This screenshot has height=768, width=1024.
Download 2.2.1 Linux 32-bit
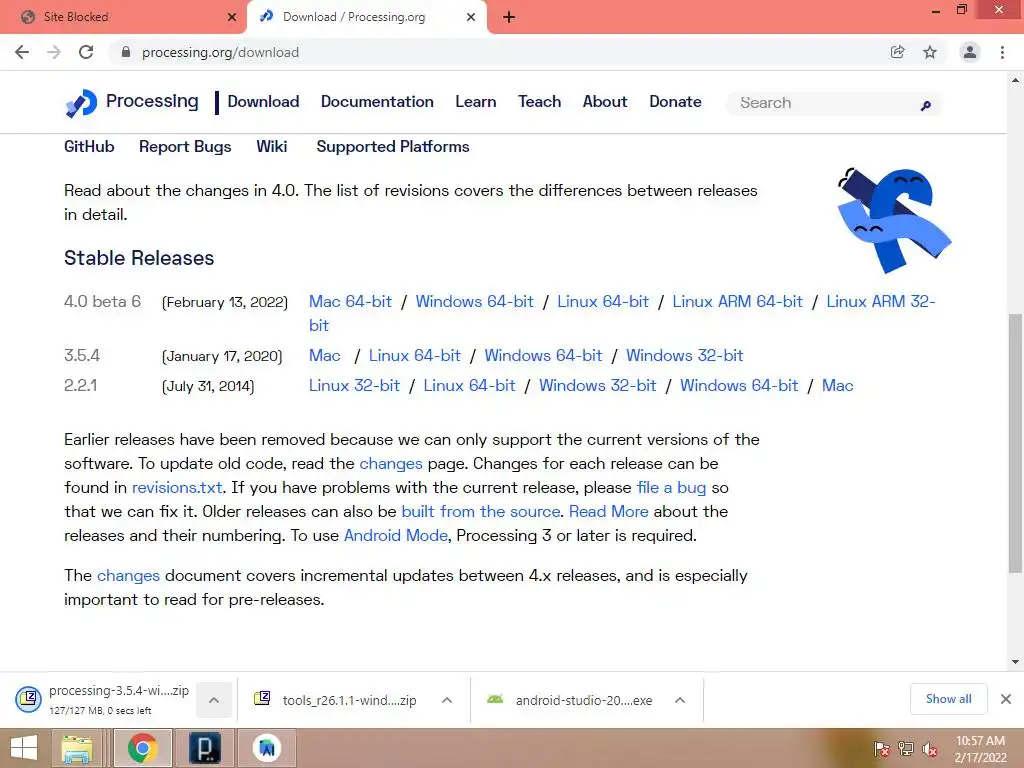pyautogui.click(x=354, y=386)
